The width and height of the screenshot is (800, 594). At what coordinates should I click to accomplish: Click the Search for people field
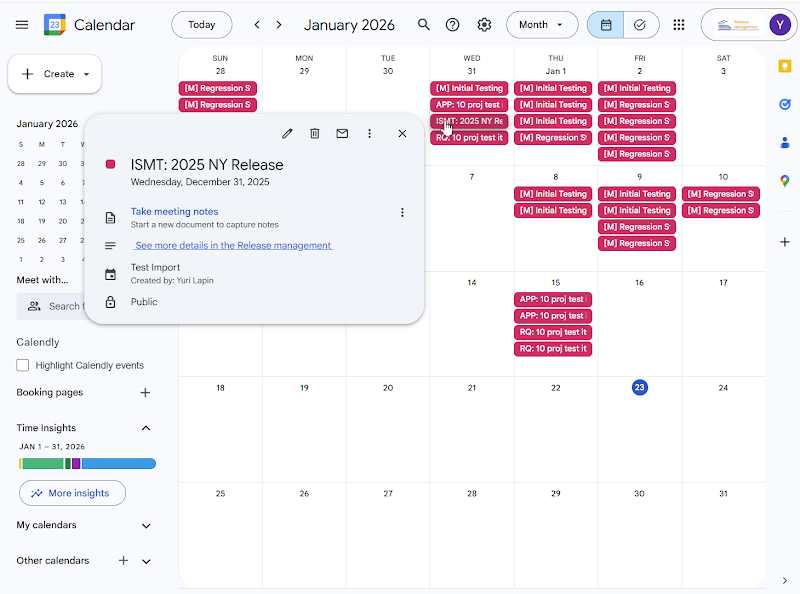(x=62, y=306)
